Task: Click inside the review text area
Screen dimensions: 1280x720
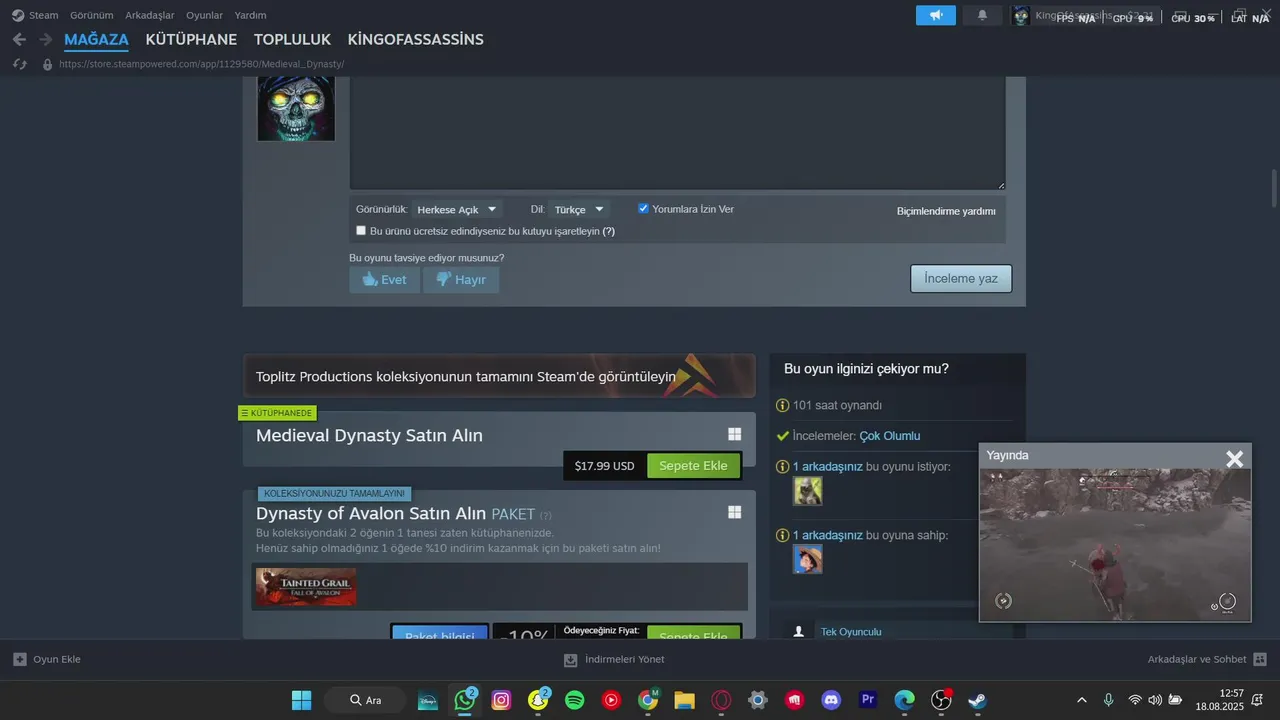Action: click(677, 133)
